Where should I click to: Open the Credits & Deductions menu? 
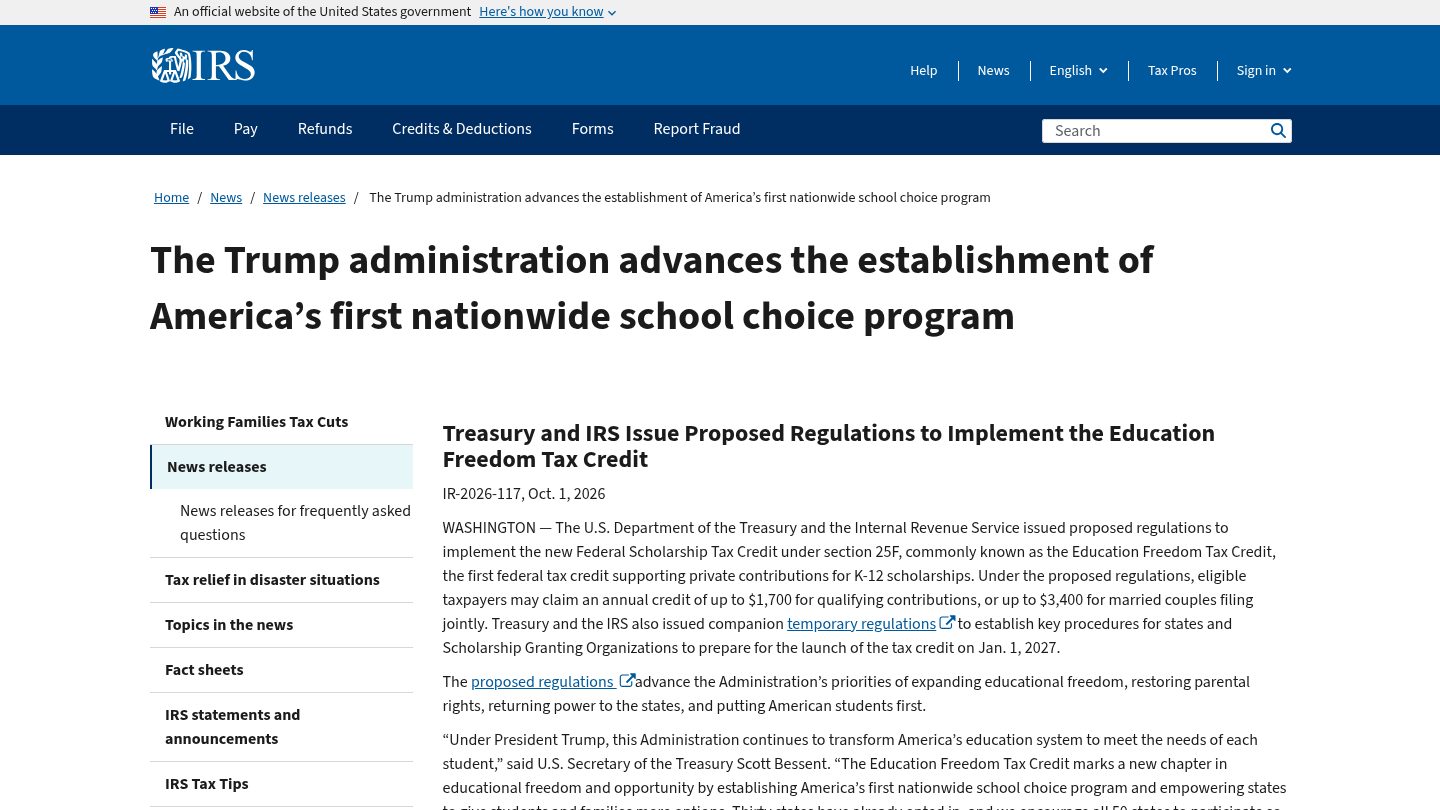click(462, 129)
